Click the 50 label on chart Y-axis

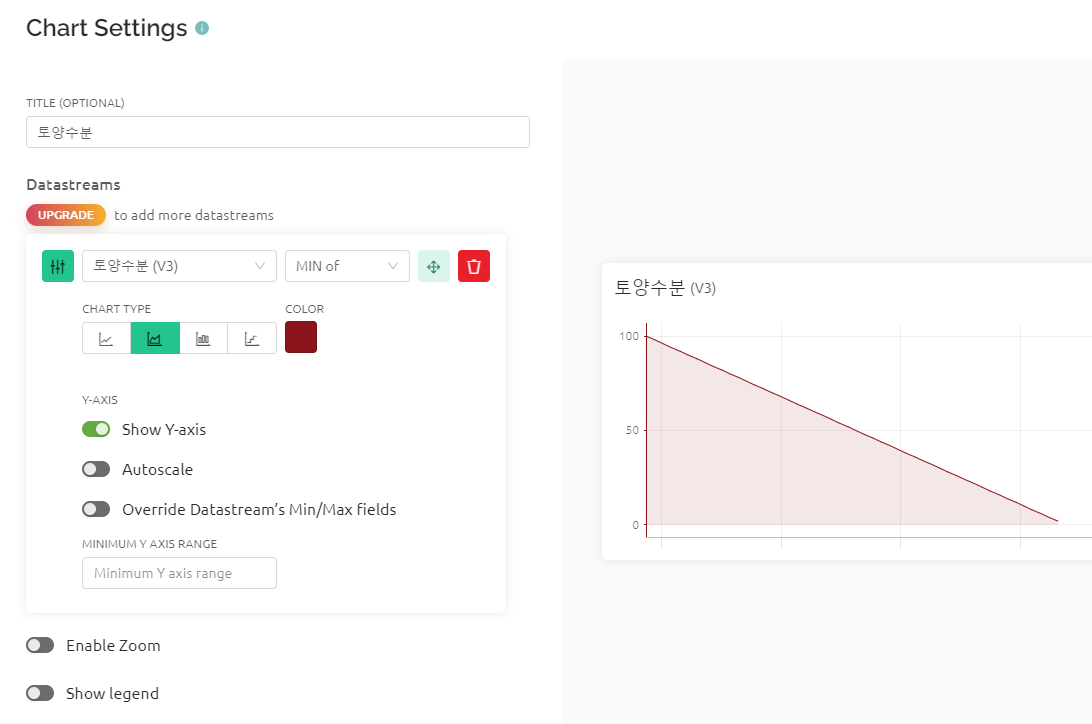[632, 430]
